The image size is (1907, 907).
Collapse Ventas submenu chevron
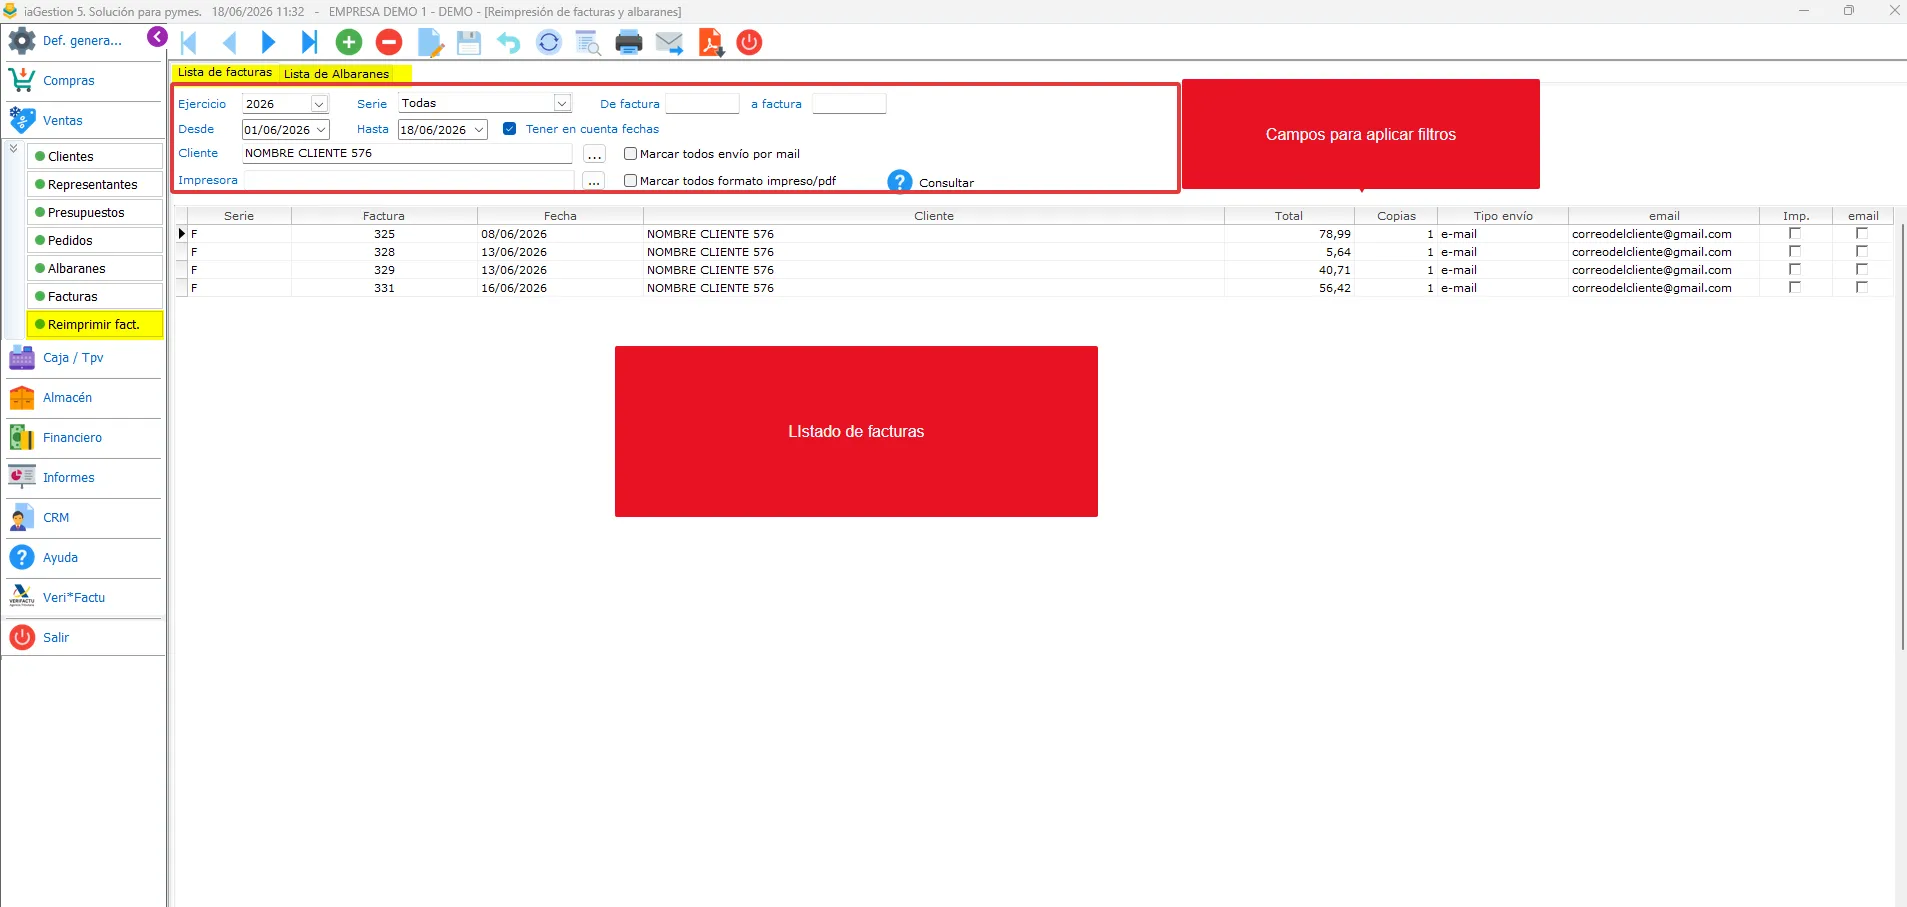[14, 149]
